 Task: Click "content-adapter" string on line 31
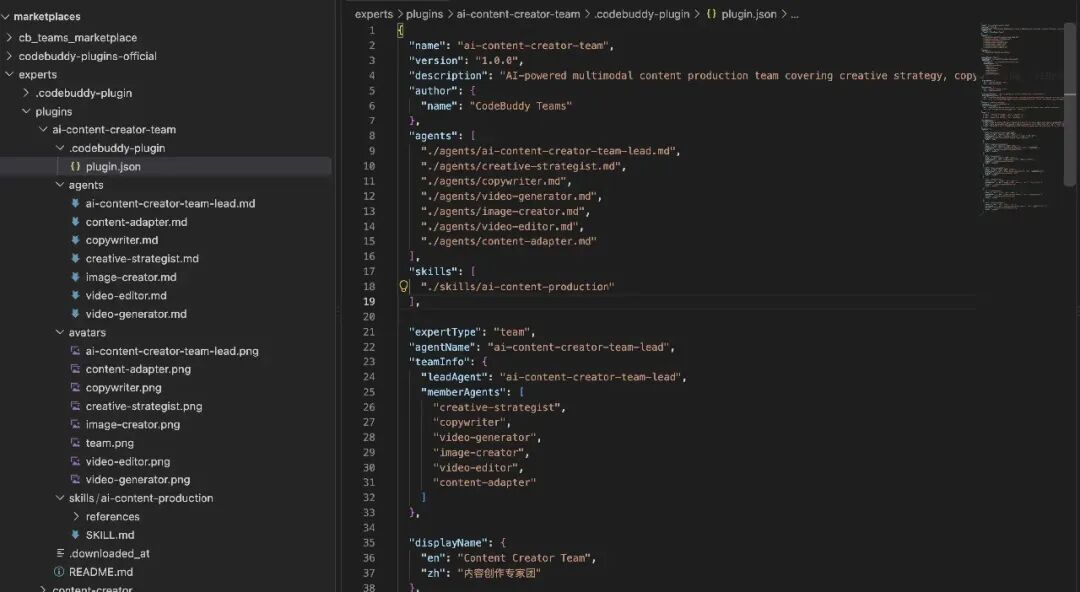pos(484,482)
